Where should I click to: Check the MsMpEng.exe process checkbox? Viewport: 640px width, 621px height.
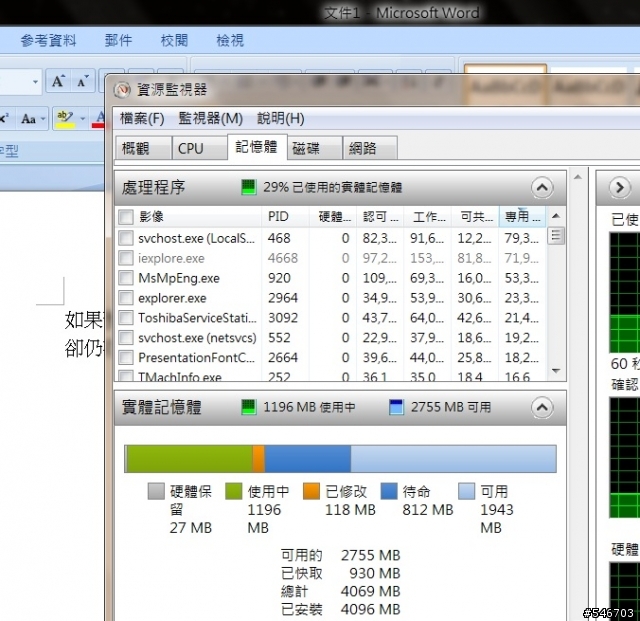pyautogui.click(x=126, y=278)
